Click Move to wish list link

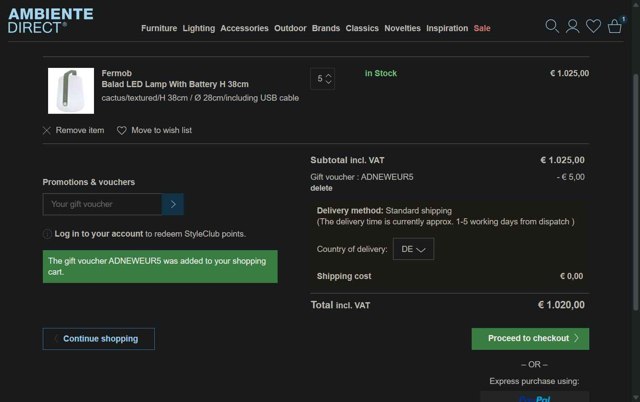161,130
